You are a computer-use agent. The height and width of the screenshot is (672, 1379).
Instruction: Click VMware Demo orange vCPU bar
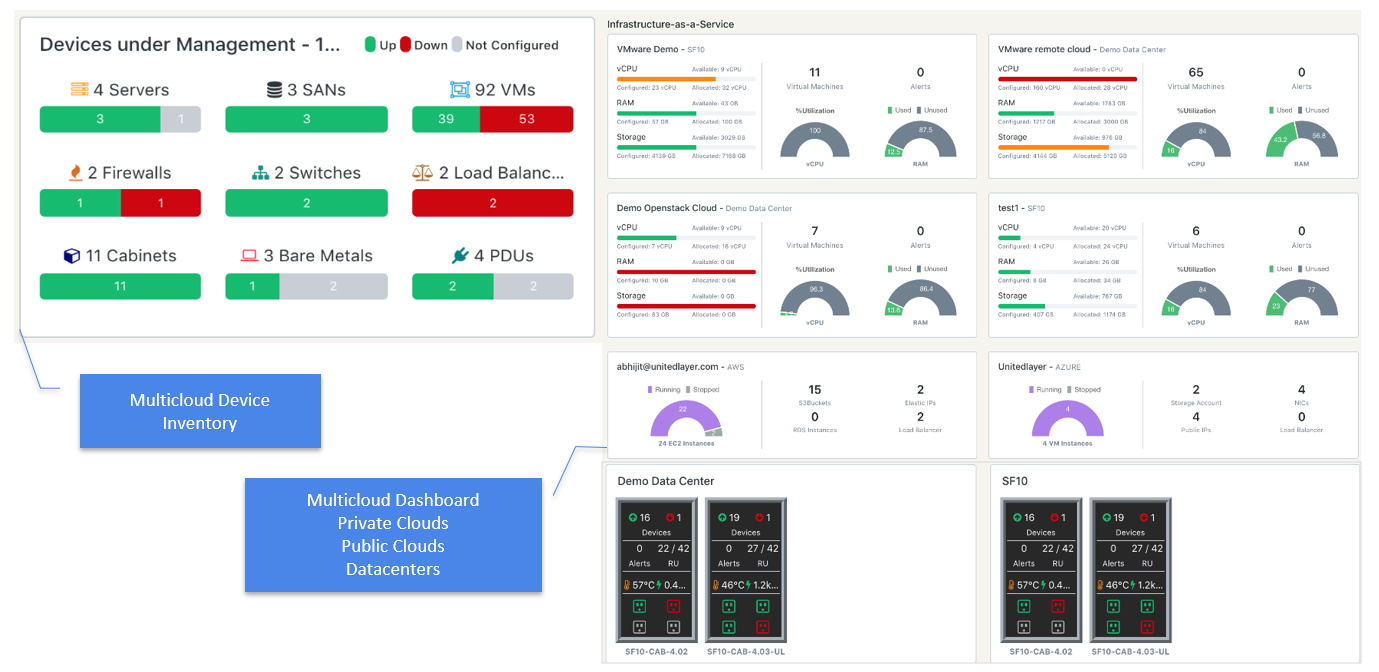point(666,78)
